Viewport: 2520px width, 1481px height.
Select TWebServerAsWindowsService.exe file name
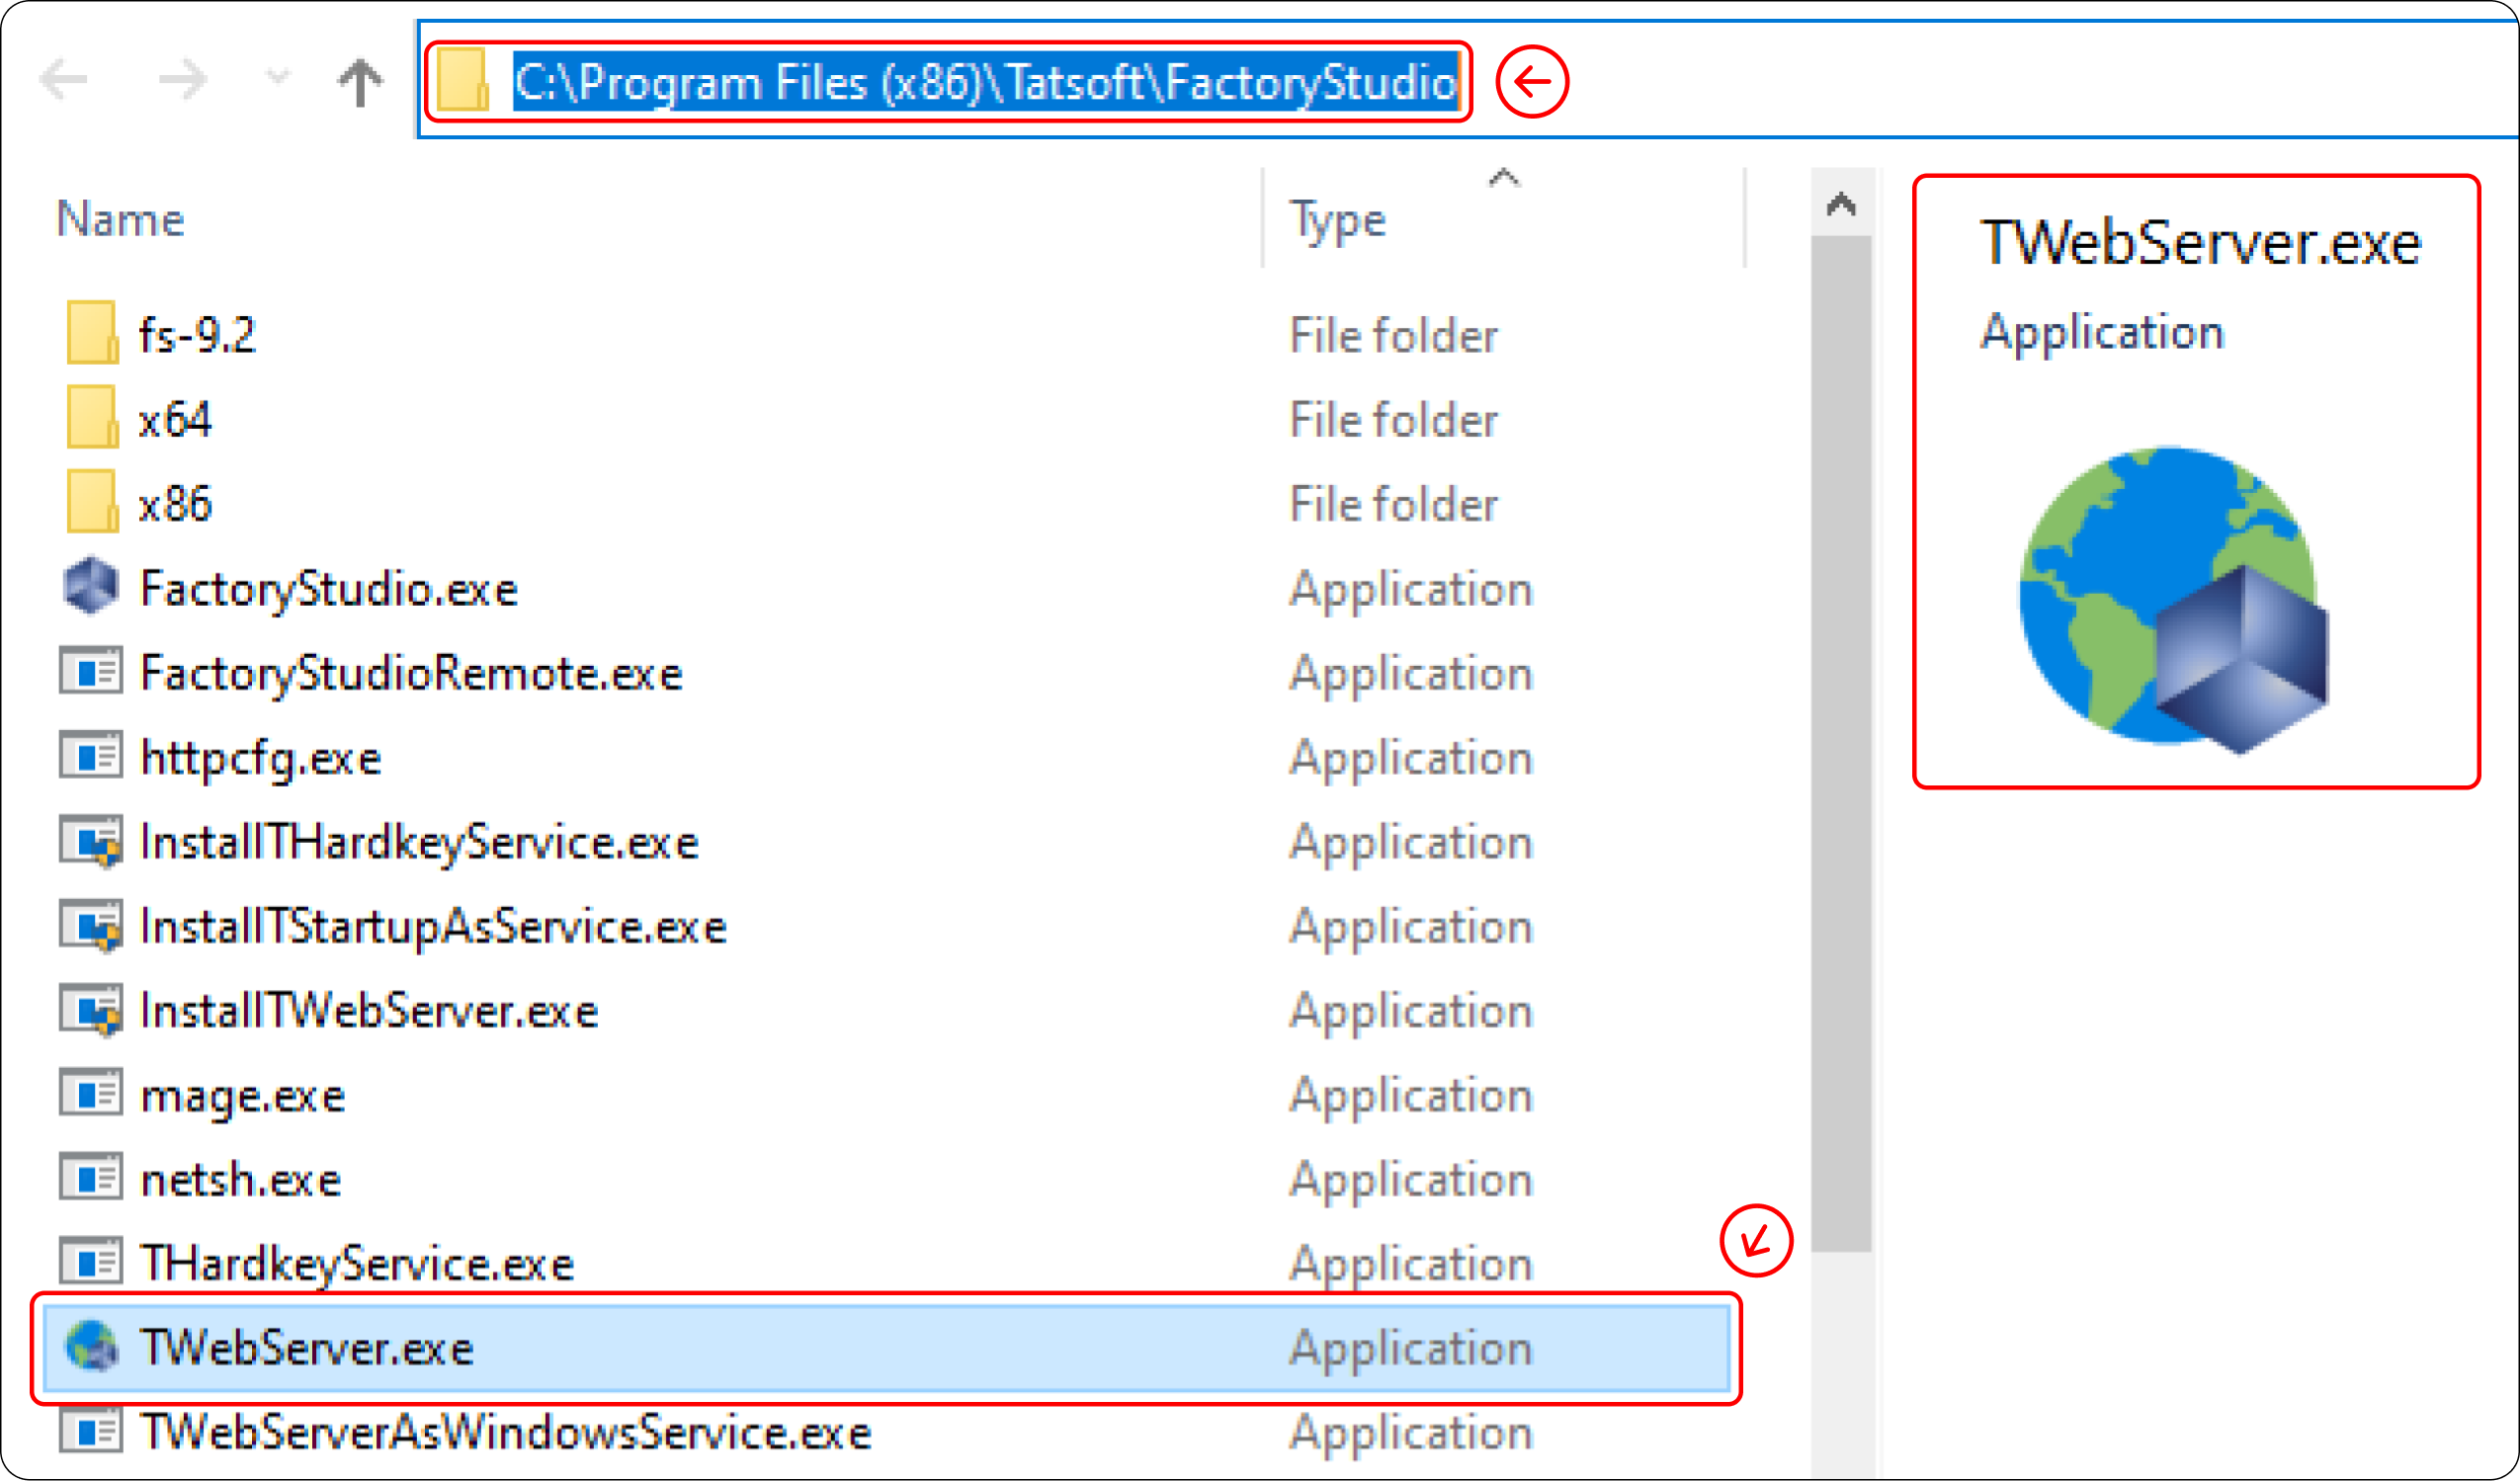coord(506,1432)
